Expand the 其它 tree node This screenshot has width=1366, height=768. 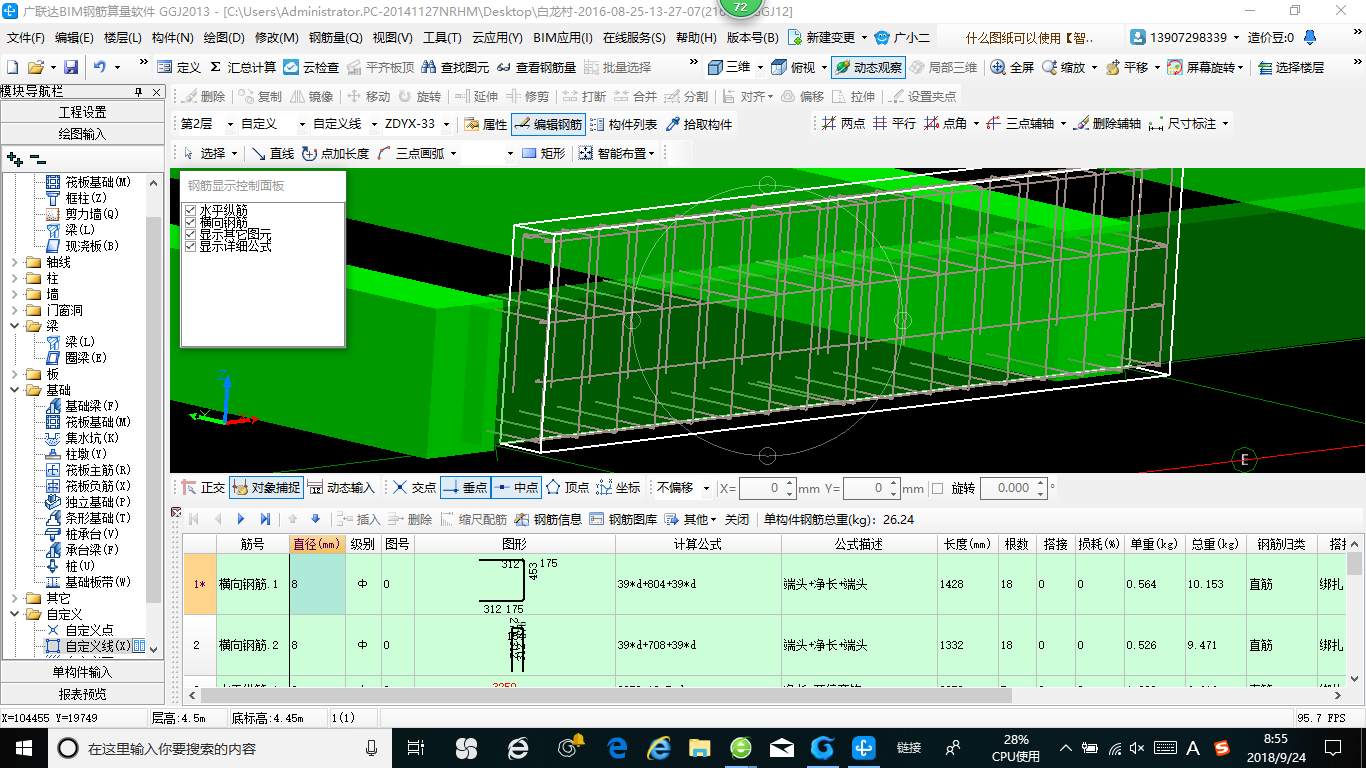click(x=14, y=598)
